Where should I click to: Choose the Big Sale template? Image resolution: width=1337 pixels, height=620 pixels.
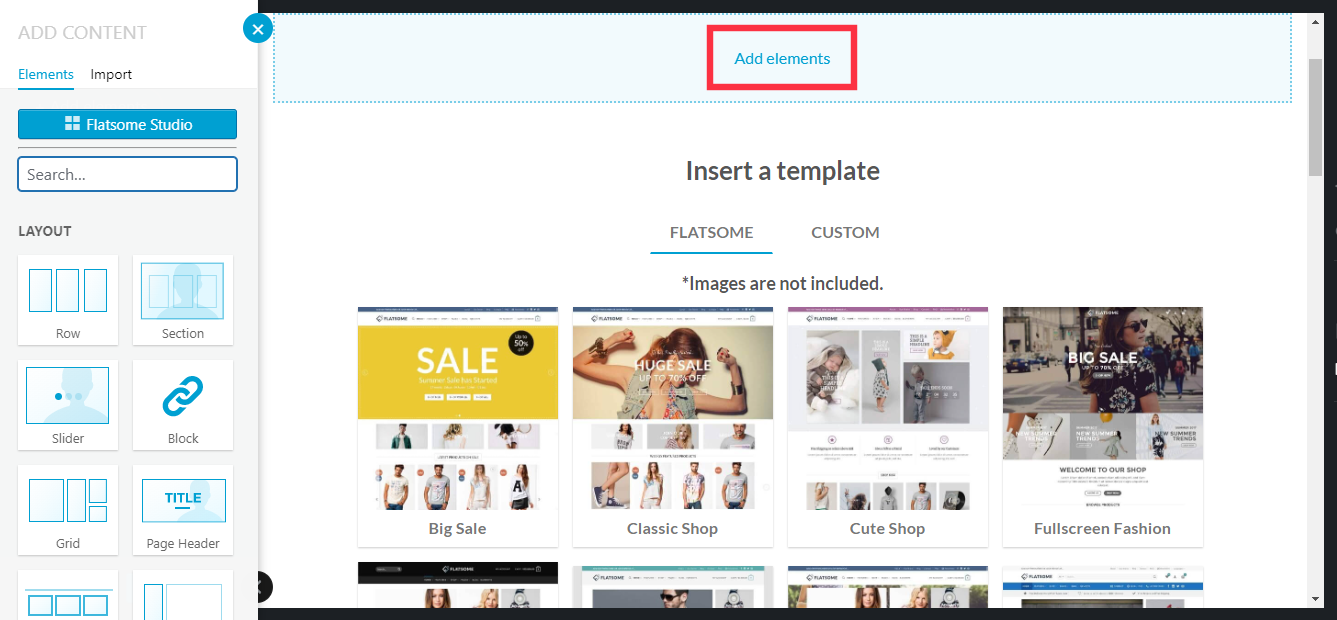(458, 427)
